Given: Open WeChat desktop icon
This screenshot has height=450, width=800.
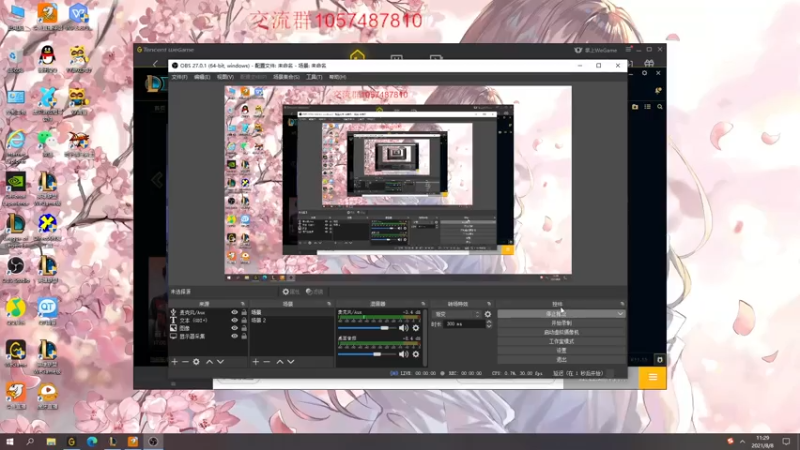Looking at the screenshot, I should (x=47, y=143).
